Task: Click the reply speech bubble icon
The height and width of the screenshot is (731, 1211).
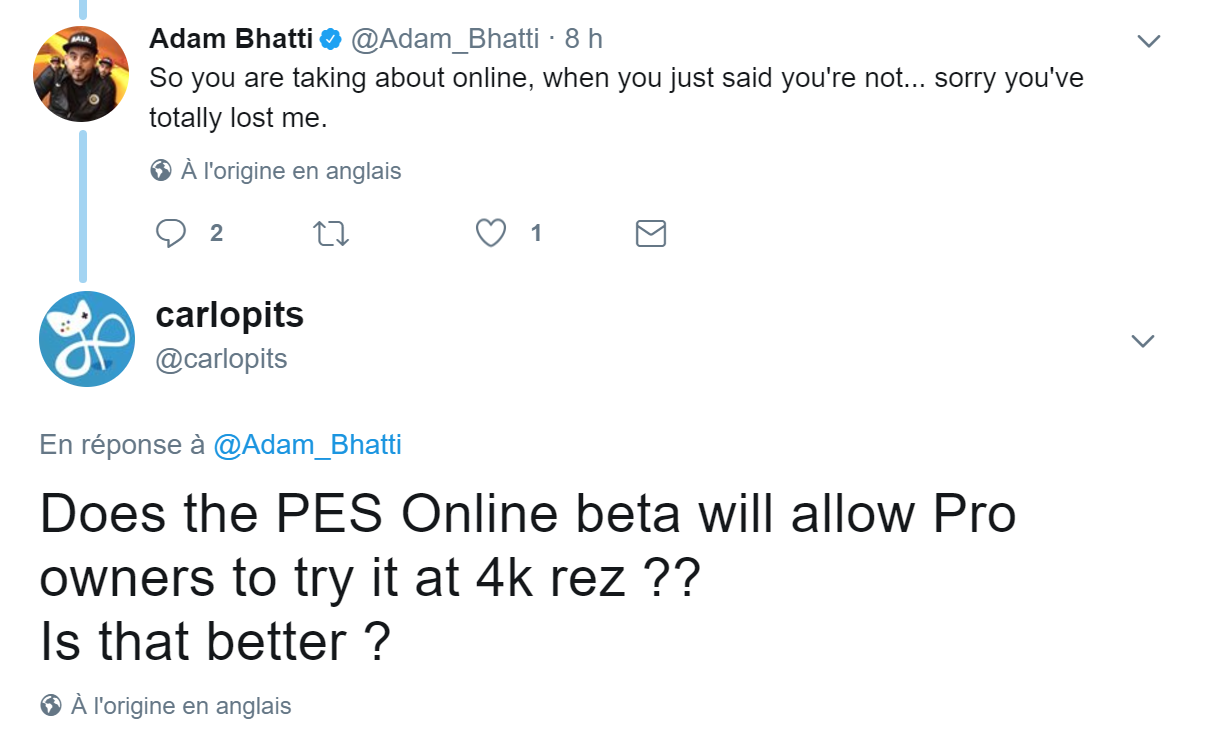Action: [172, 233]
